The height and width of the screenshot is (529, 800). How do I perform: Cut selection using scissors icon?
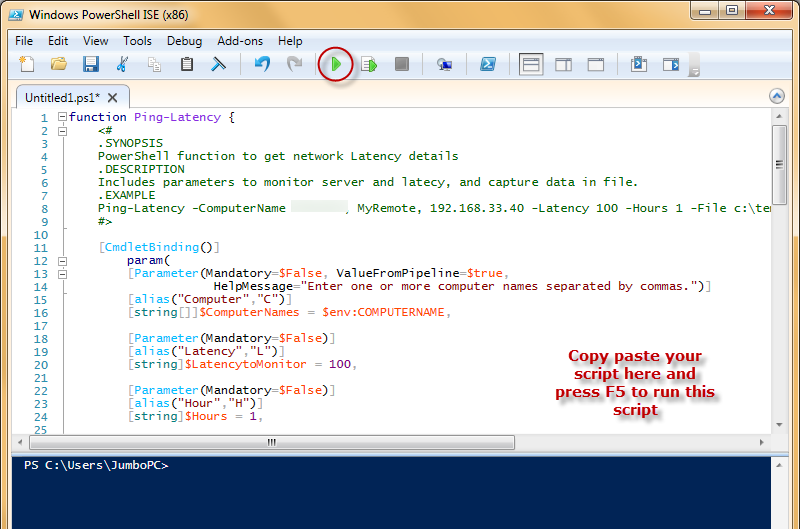tap(122, 64)
